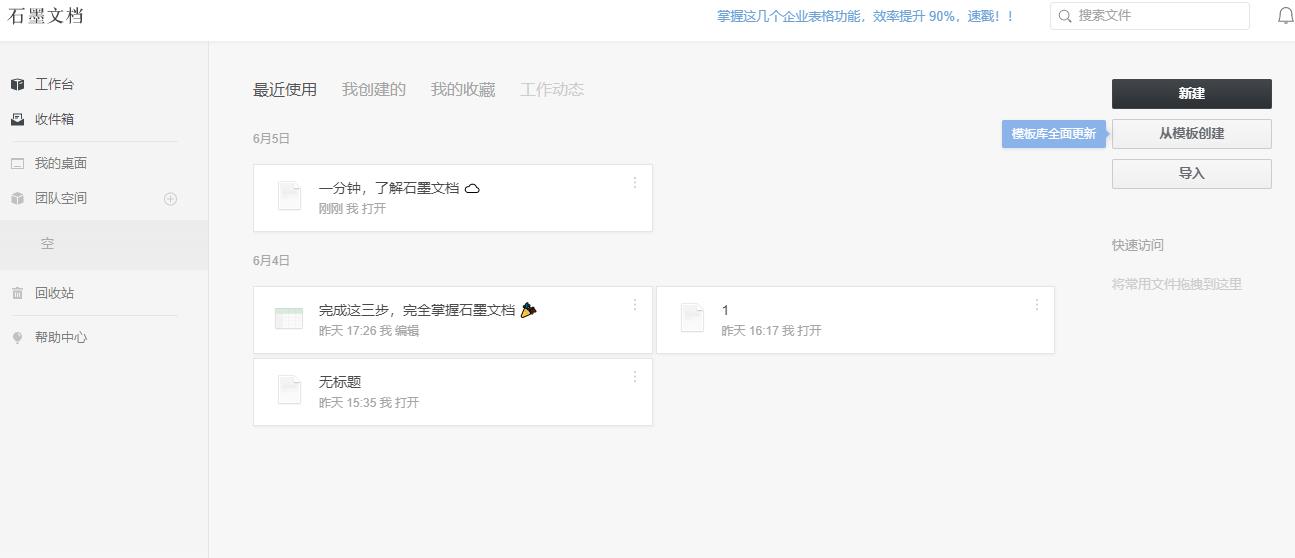Switch to the 我创建的 tab
This screenshot has height=558, width=1295.
(x=374, y=90)
